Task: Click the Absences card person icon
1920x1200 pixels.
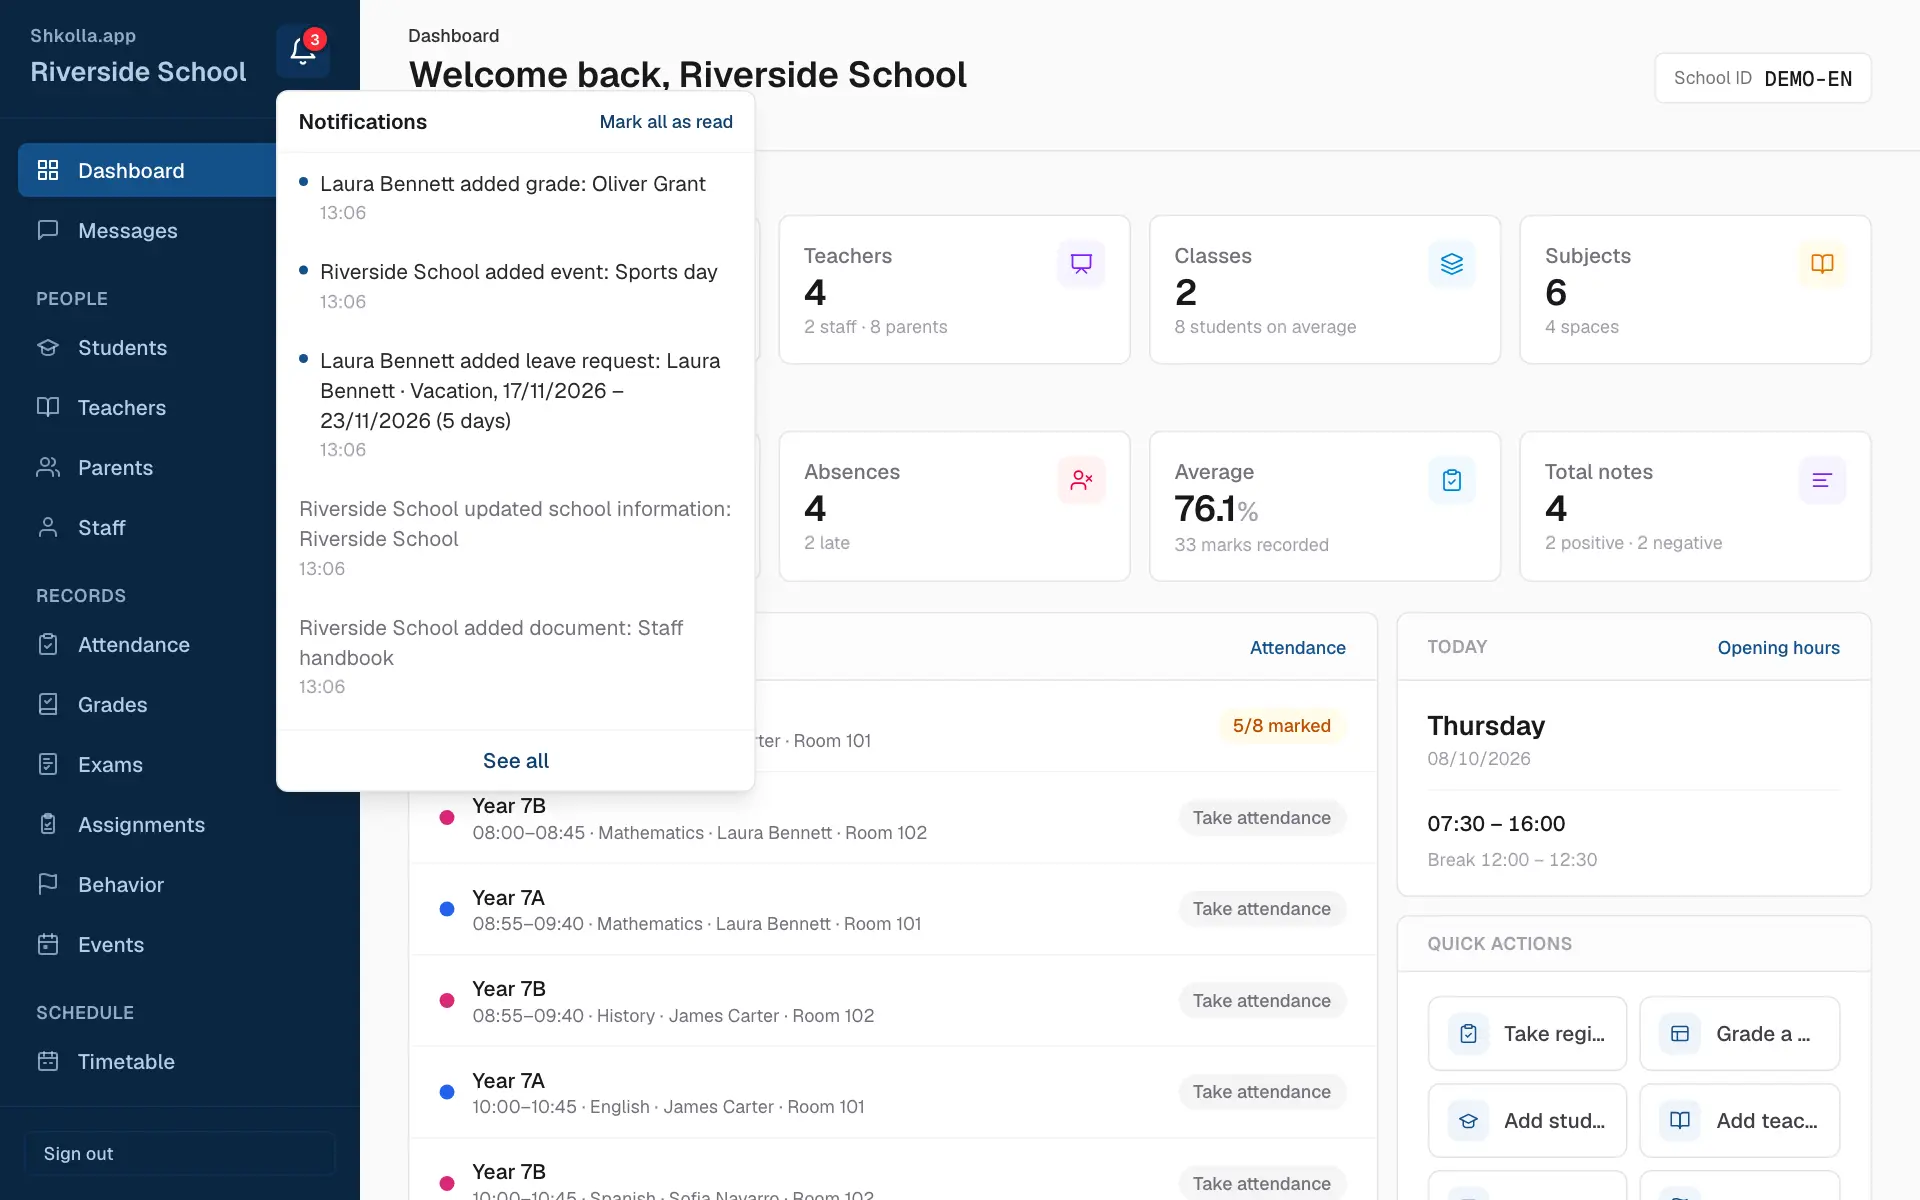Action: coord(1081,480)
